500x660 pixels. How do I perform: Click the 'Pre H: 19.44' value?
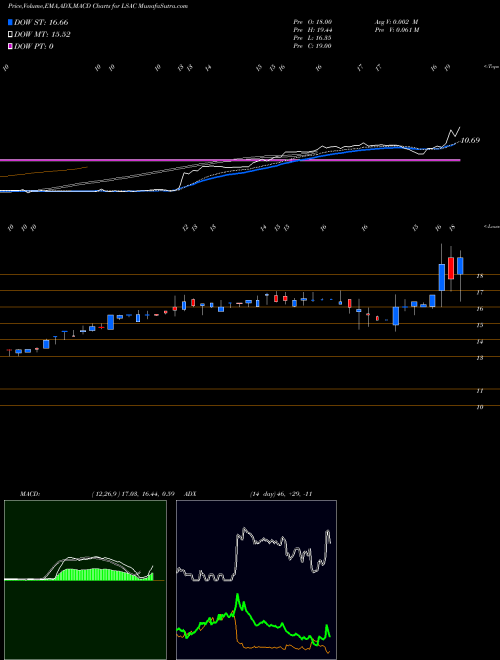[x=313, y=30]
